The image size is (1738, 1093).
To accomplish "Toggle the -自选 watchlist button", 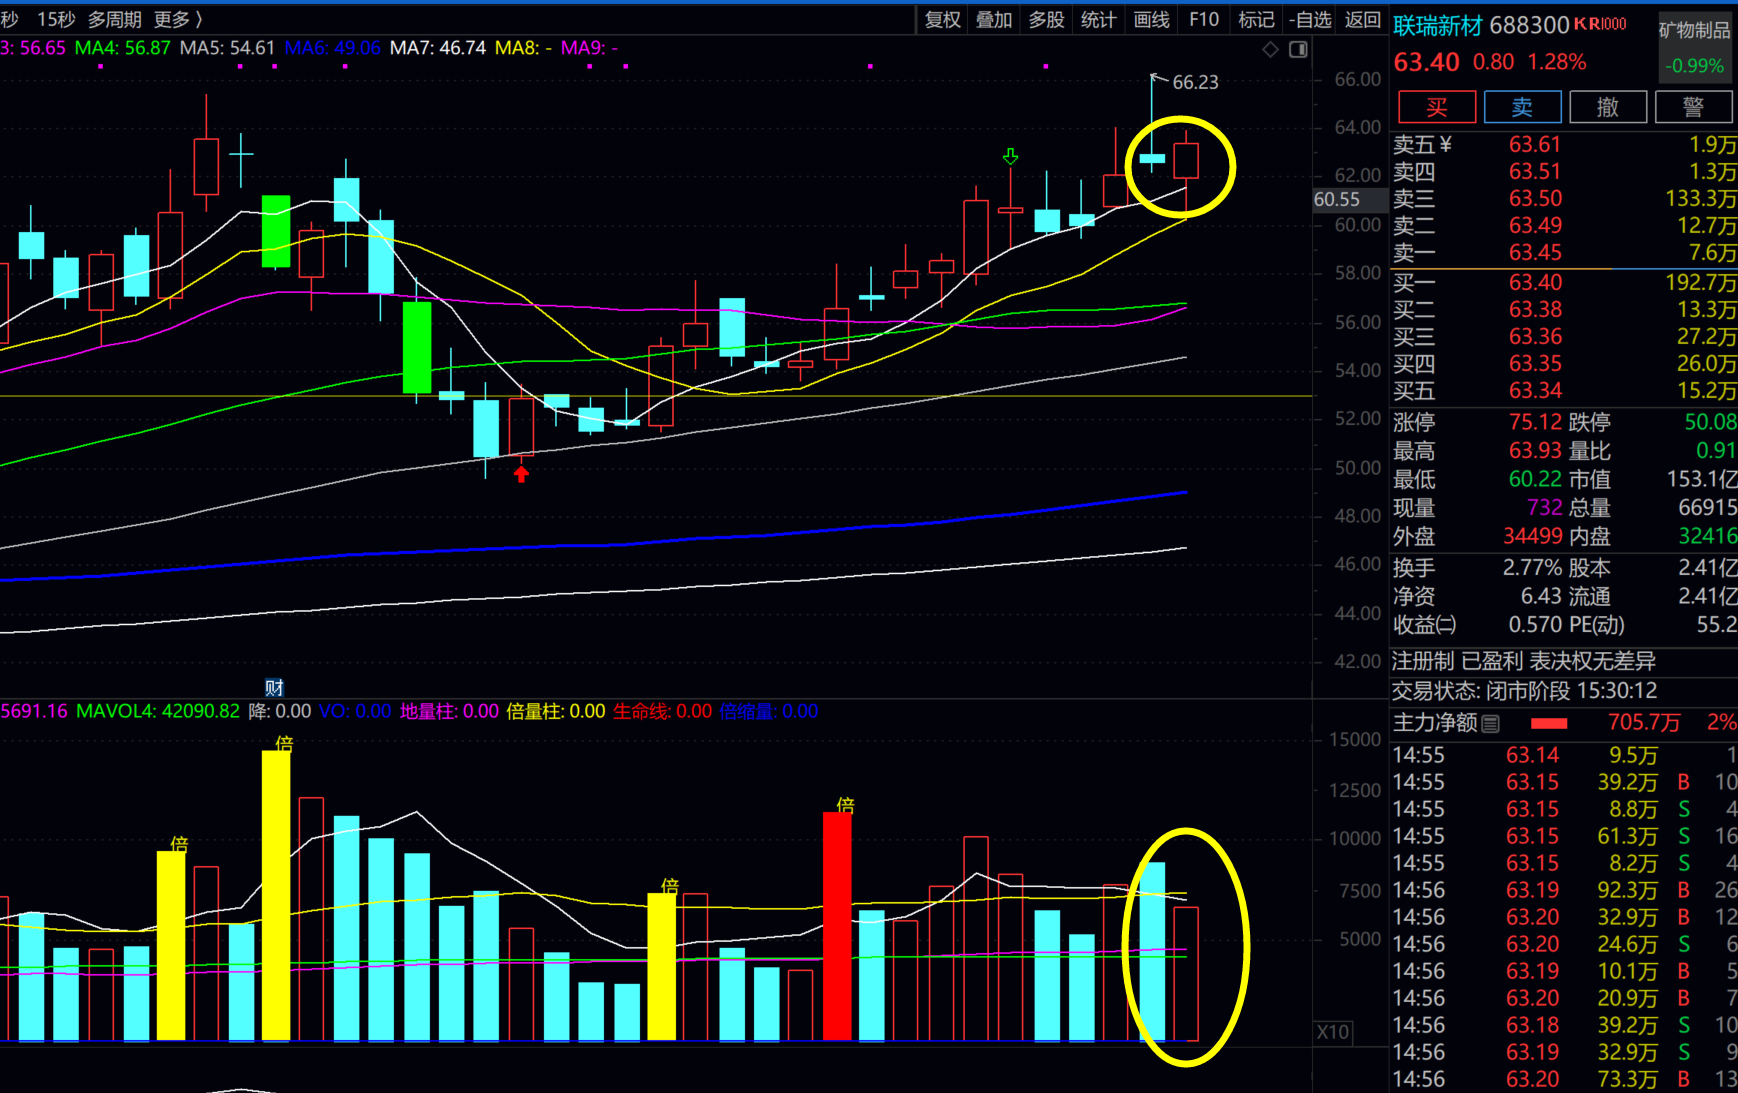I will (1310, 19).
